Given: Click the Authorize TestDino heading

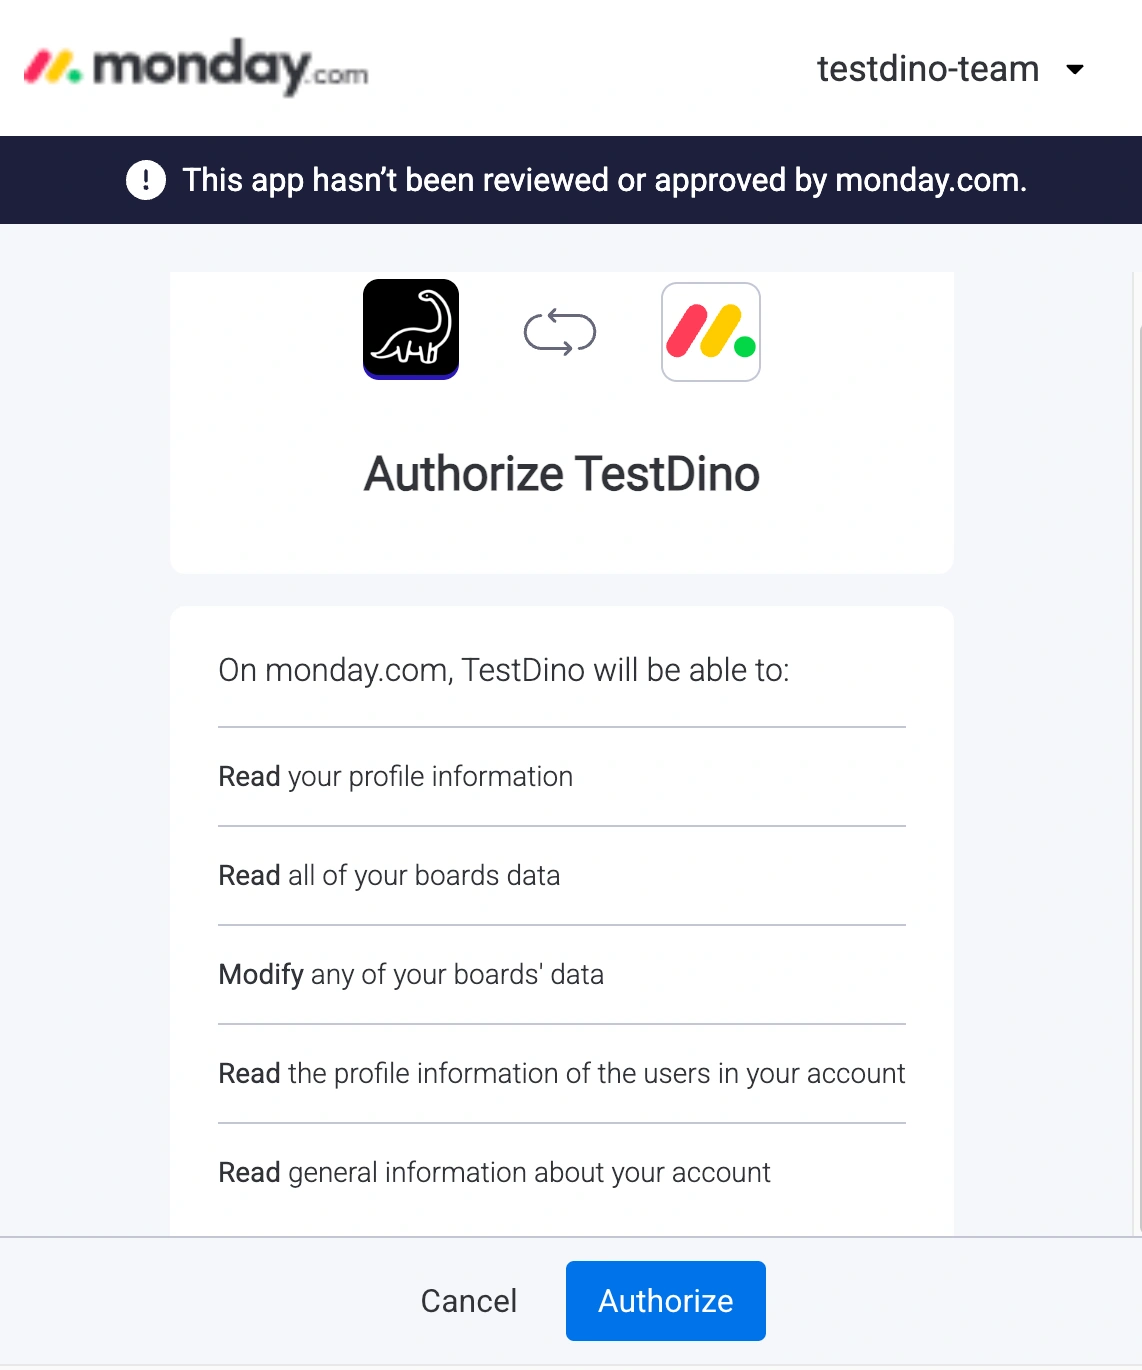Looking at the screenshot, I should pos(561,474).
